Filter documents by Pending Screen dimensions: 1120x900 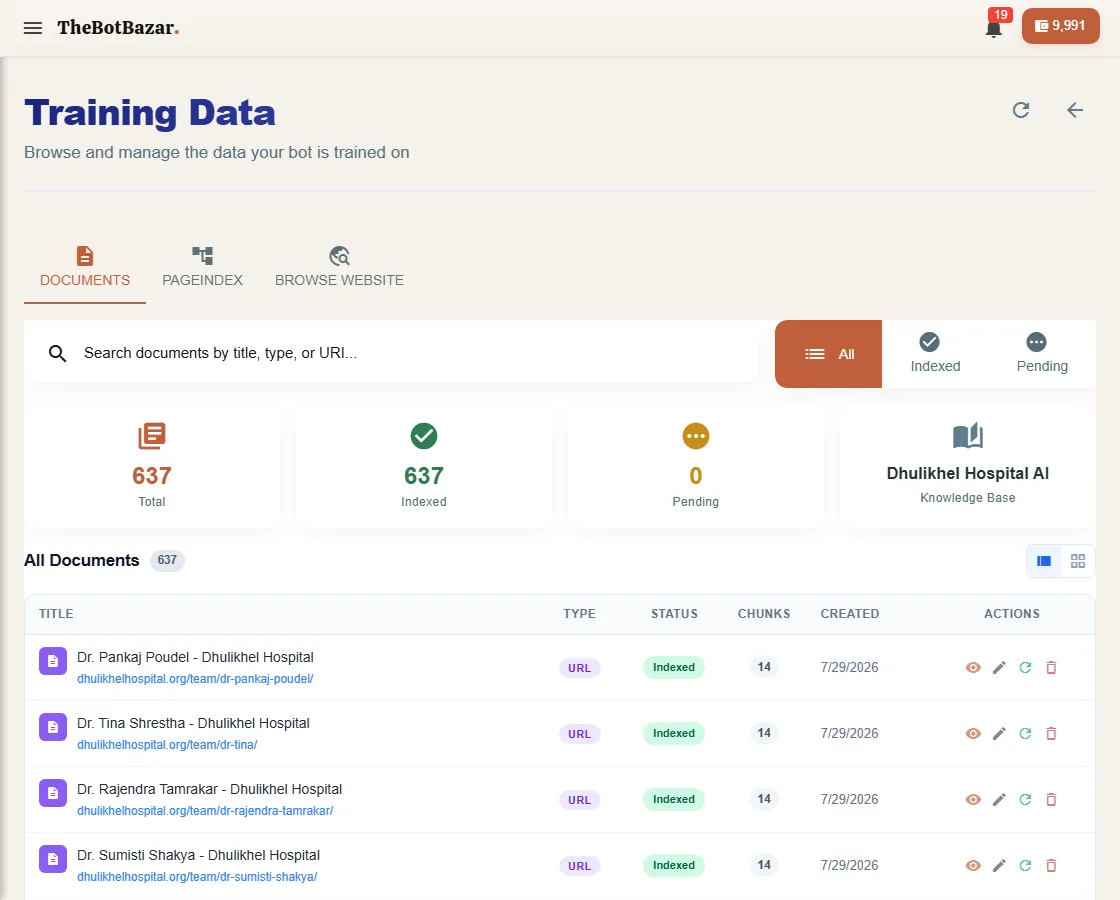coord(1042,354)
